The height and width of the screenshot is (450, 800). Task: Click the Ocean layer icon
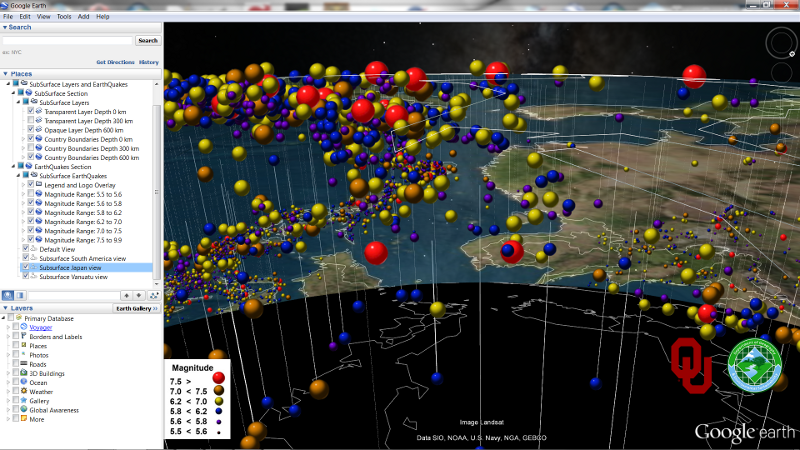point(24,382)
